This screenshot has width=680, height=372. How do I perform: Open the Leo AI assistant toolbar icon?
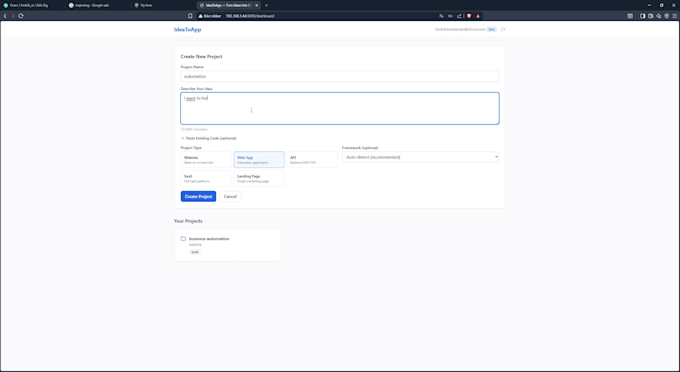[x=658, y=16]
